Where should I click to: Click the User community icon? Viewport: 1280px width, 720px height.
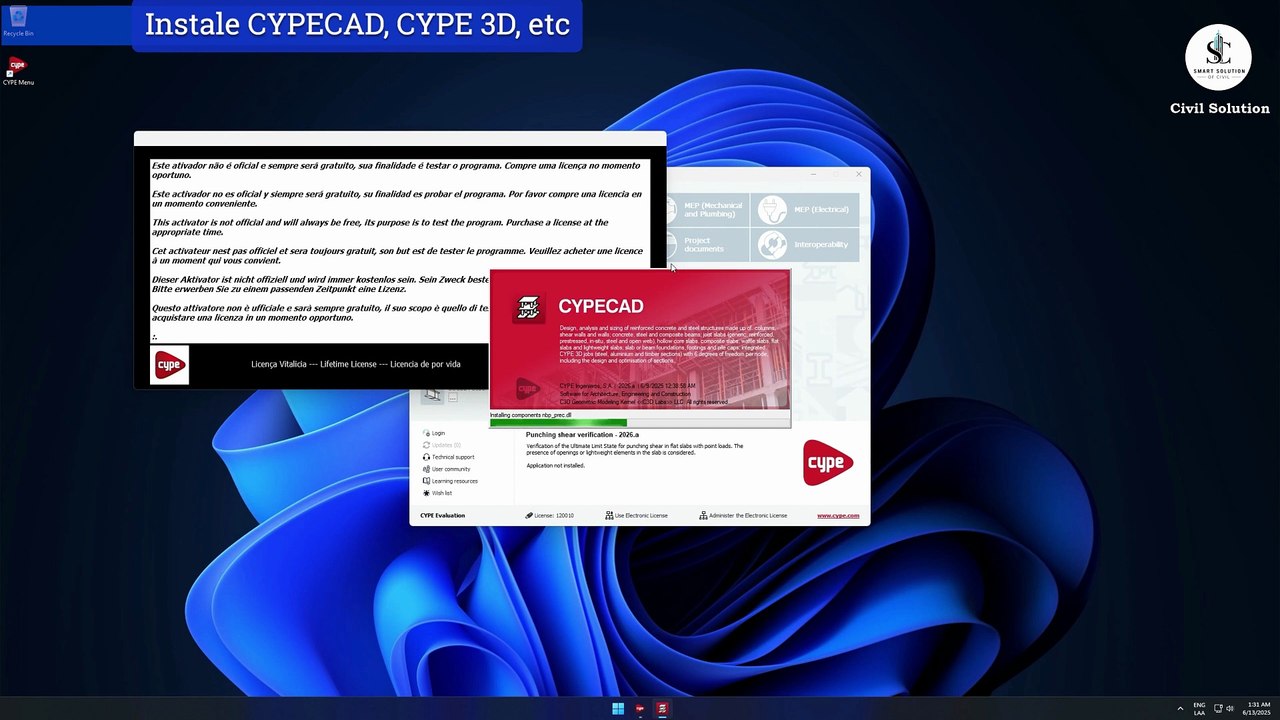(x=426, y=469)
